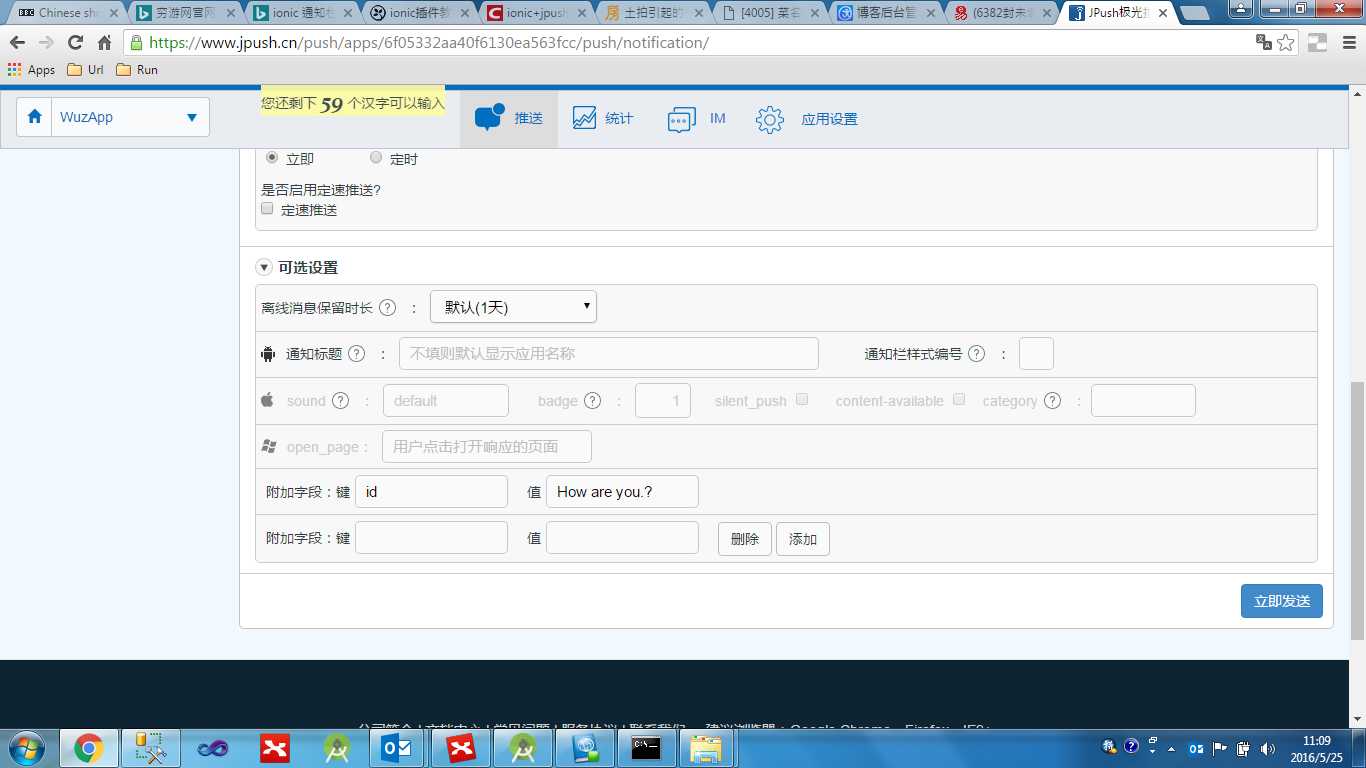Click help icon next to 离线消息保留时长
Screen dimensions: 1366x768
(x=387, y=307)
